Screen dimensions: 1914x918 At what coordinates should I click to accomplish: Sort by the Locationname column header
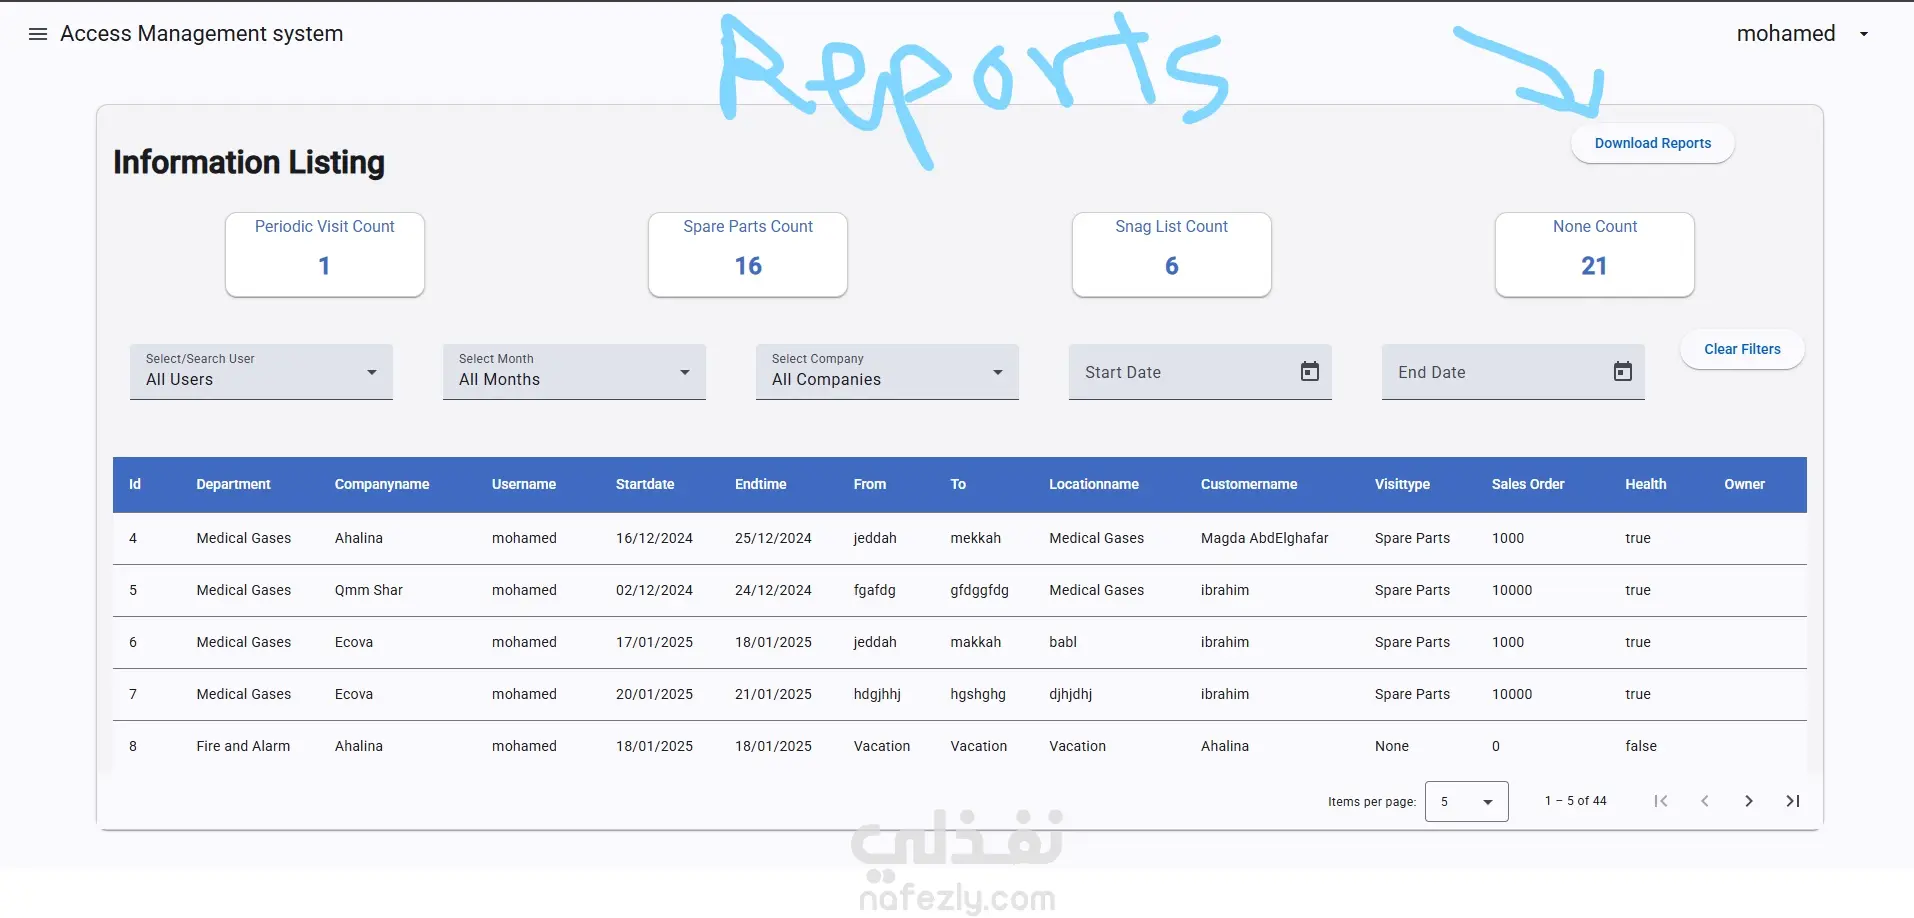[1094, 484]
